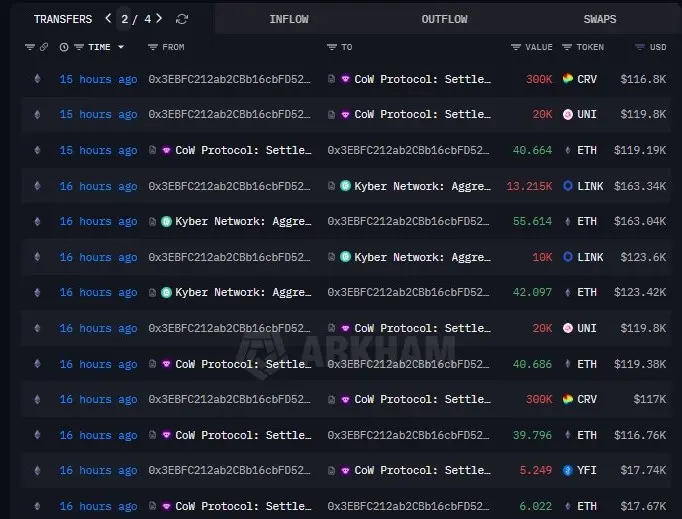The height and width of the screenshot is (519, 682).
Task: Click sender address in 13.215K LINK row
Action: coord(232,186)
